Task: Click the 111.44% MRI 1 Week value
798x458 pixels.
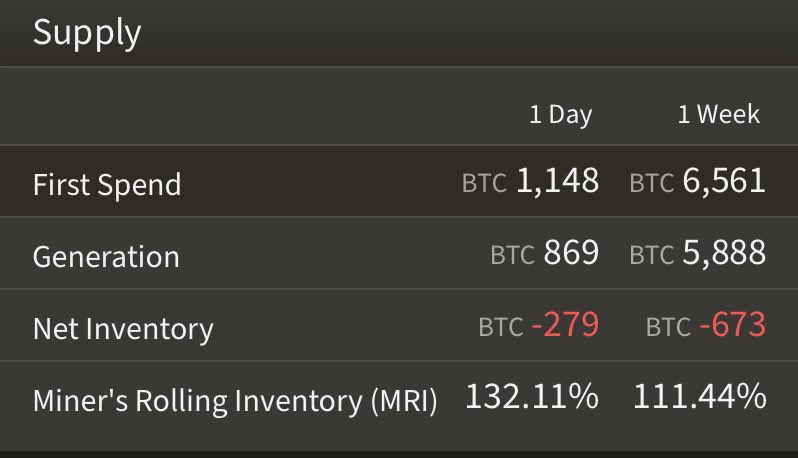Action: [x=700, y=396]
